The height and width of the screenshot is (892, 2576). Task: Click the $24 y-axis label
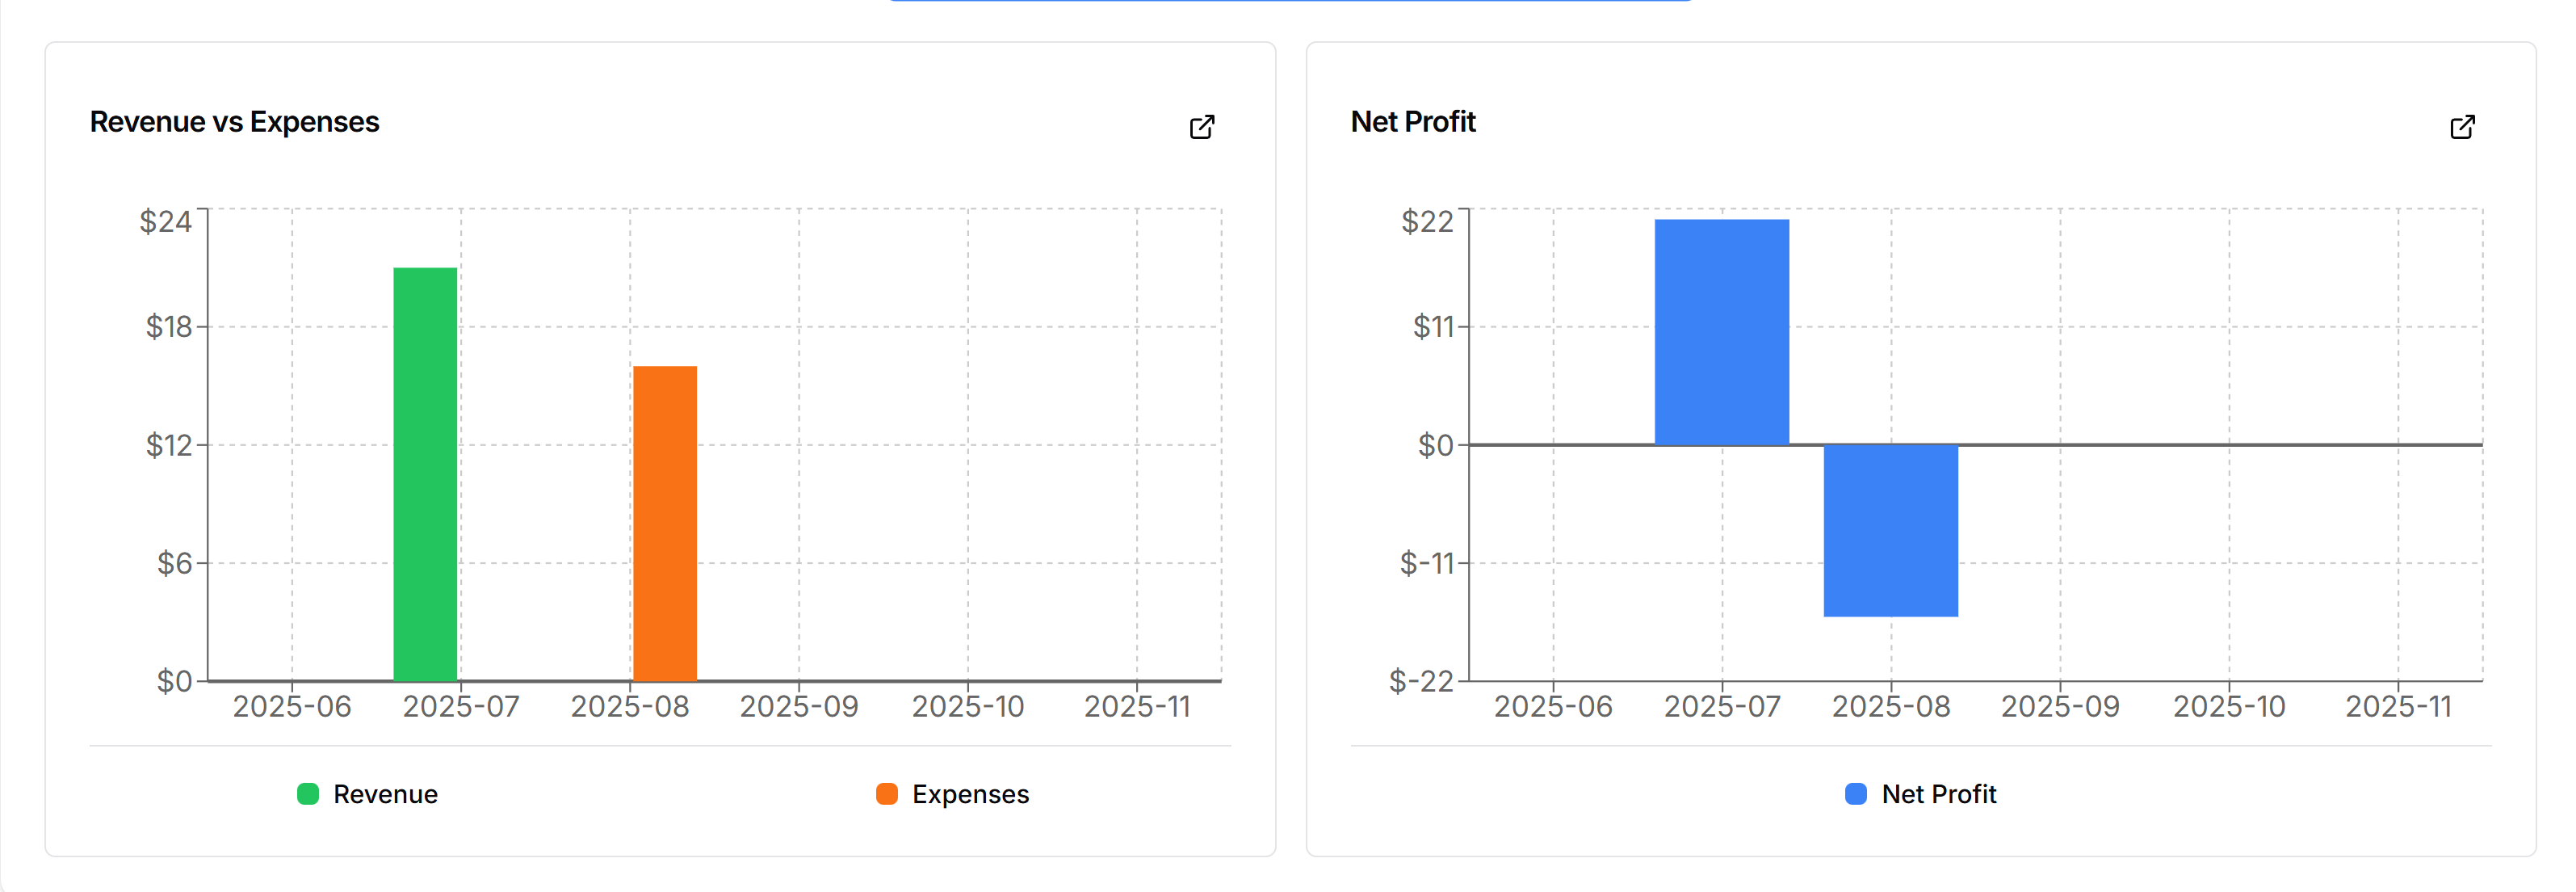[x=165, y=221]
